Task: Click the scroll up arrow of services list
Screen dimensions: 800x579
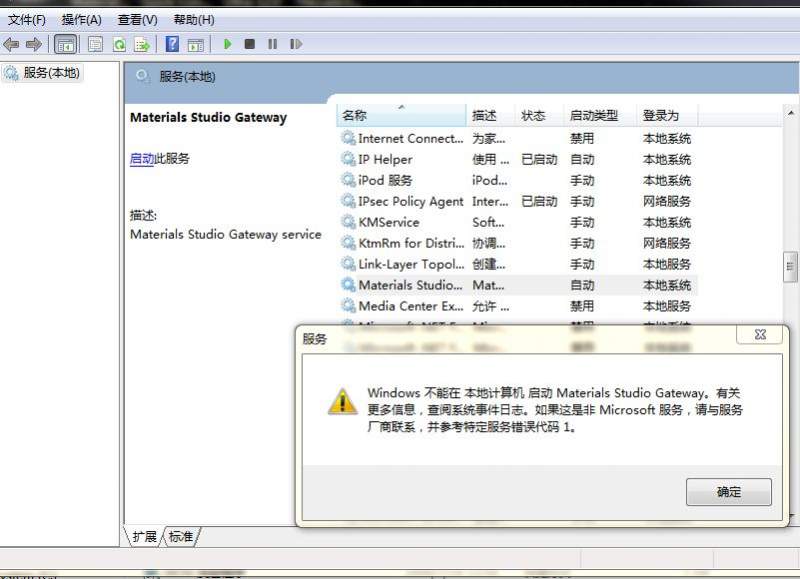Action: [x=790, y=113]
